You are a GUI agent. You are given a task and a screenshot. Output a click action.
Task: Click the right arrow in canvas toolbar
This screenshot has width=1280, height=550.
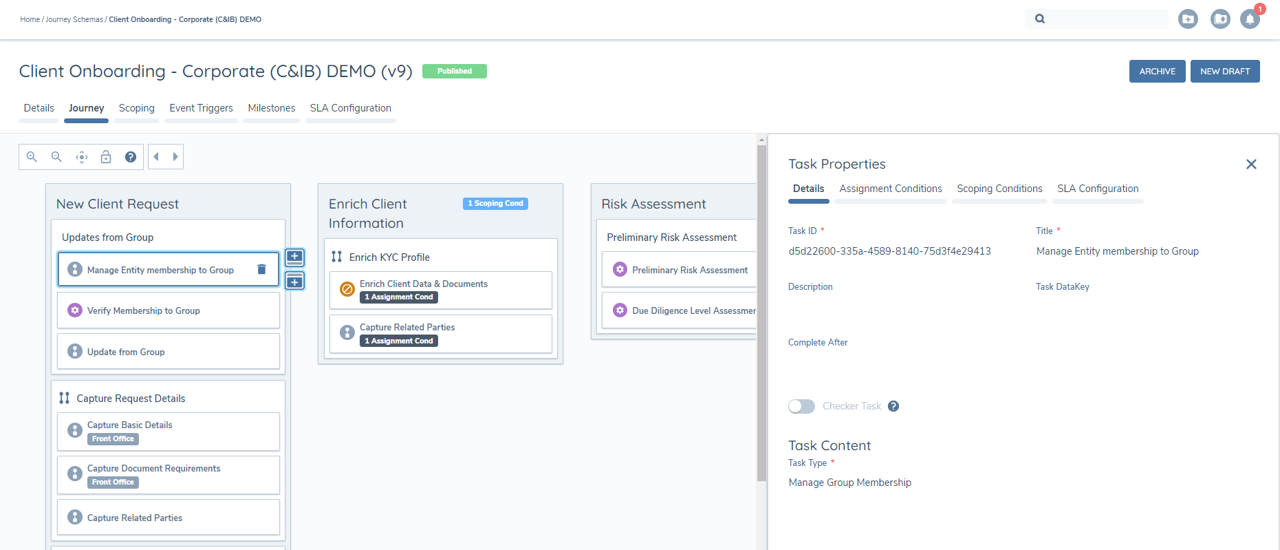(175, 157)
